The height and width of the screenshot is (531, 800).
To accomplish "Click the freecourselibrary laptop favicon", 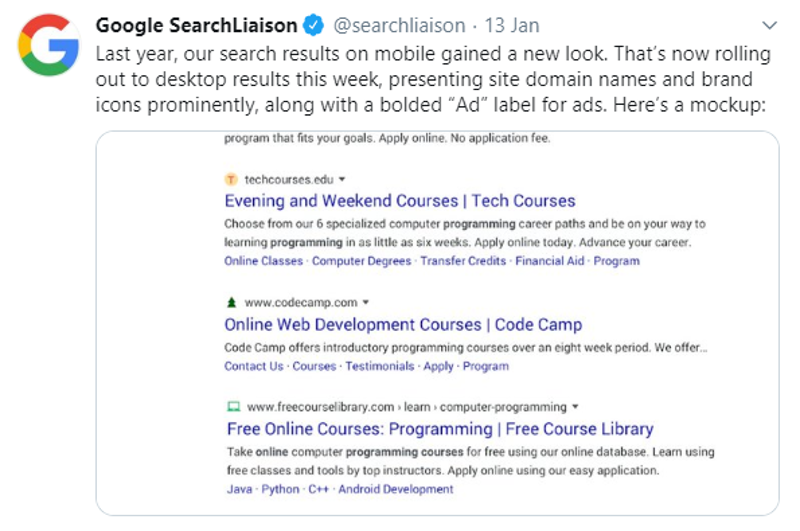I will tap(234, 407).
